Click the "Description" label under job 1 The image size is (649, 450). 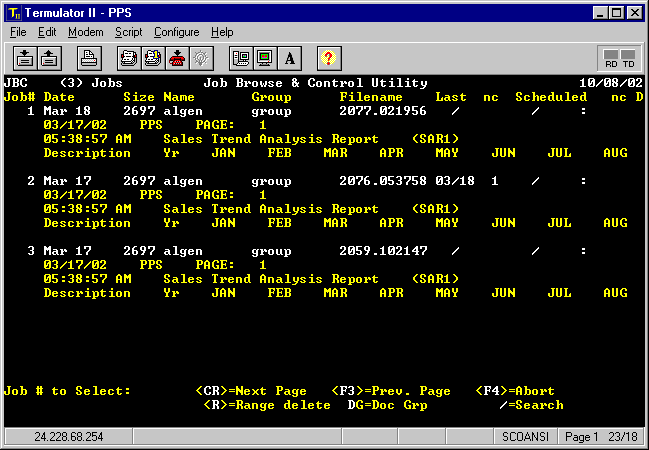(x=87, y=153)
